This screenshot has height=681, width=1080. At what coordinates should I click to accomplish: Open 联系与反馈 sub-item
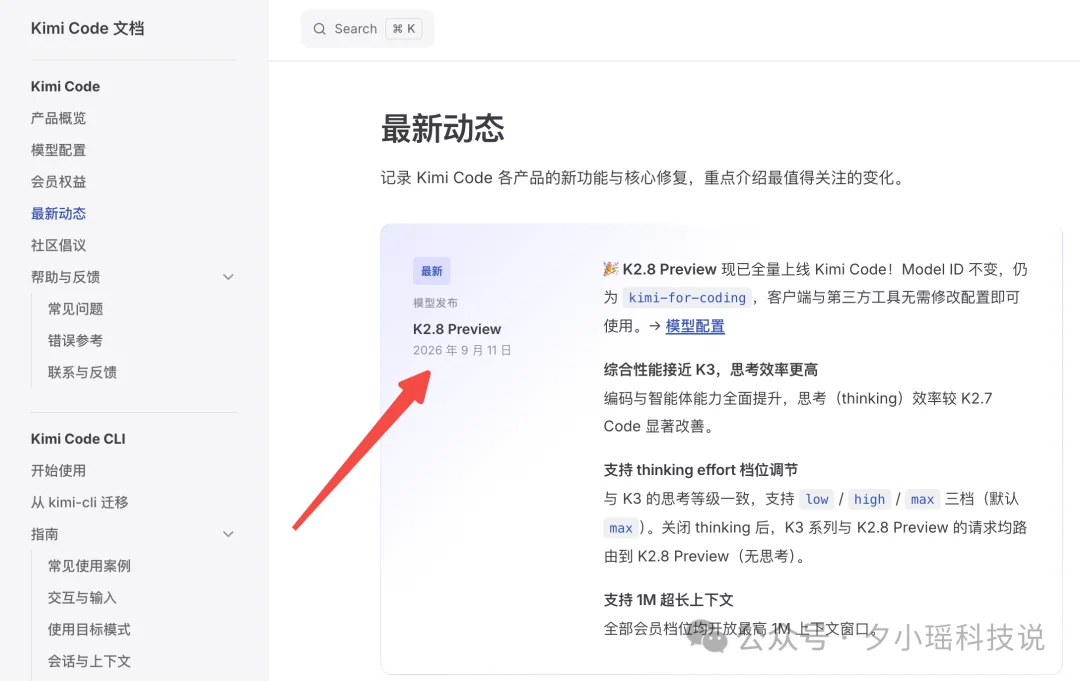[82, 372]
